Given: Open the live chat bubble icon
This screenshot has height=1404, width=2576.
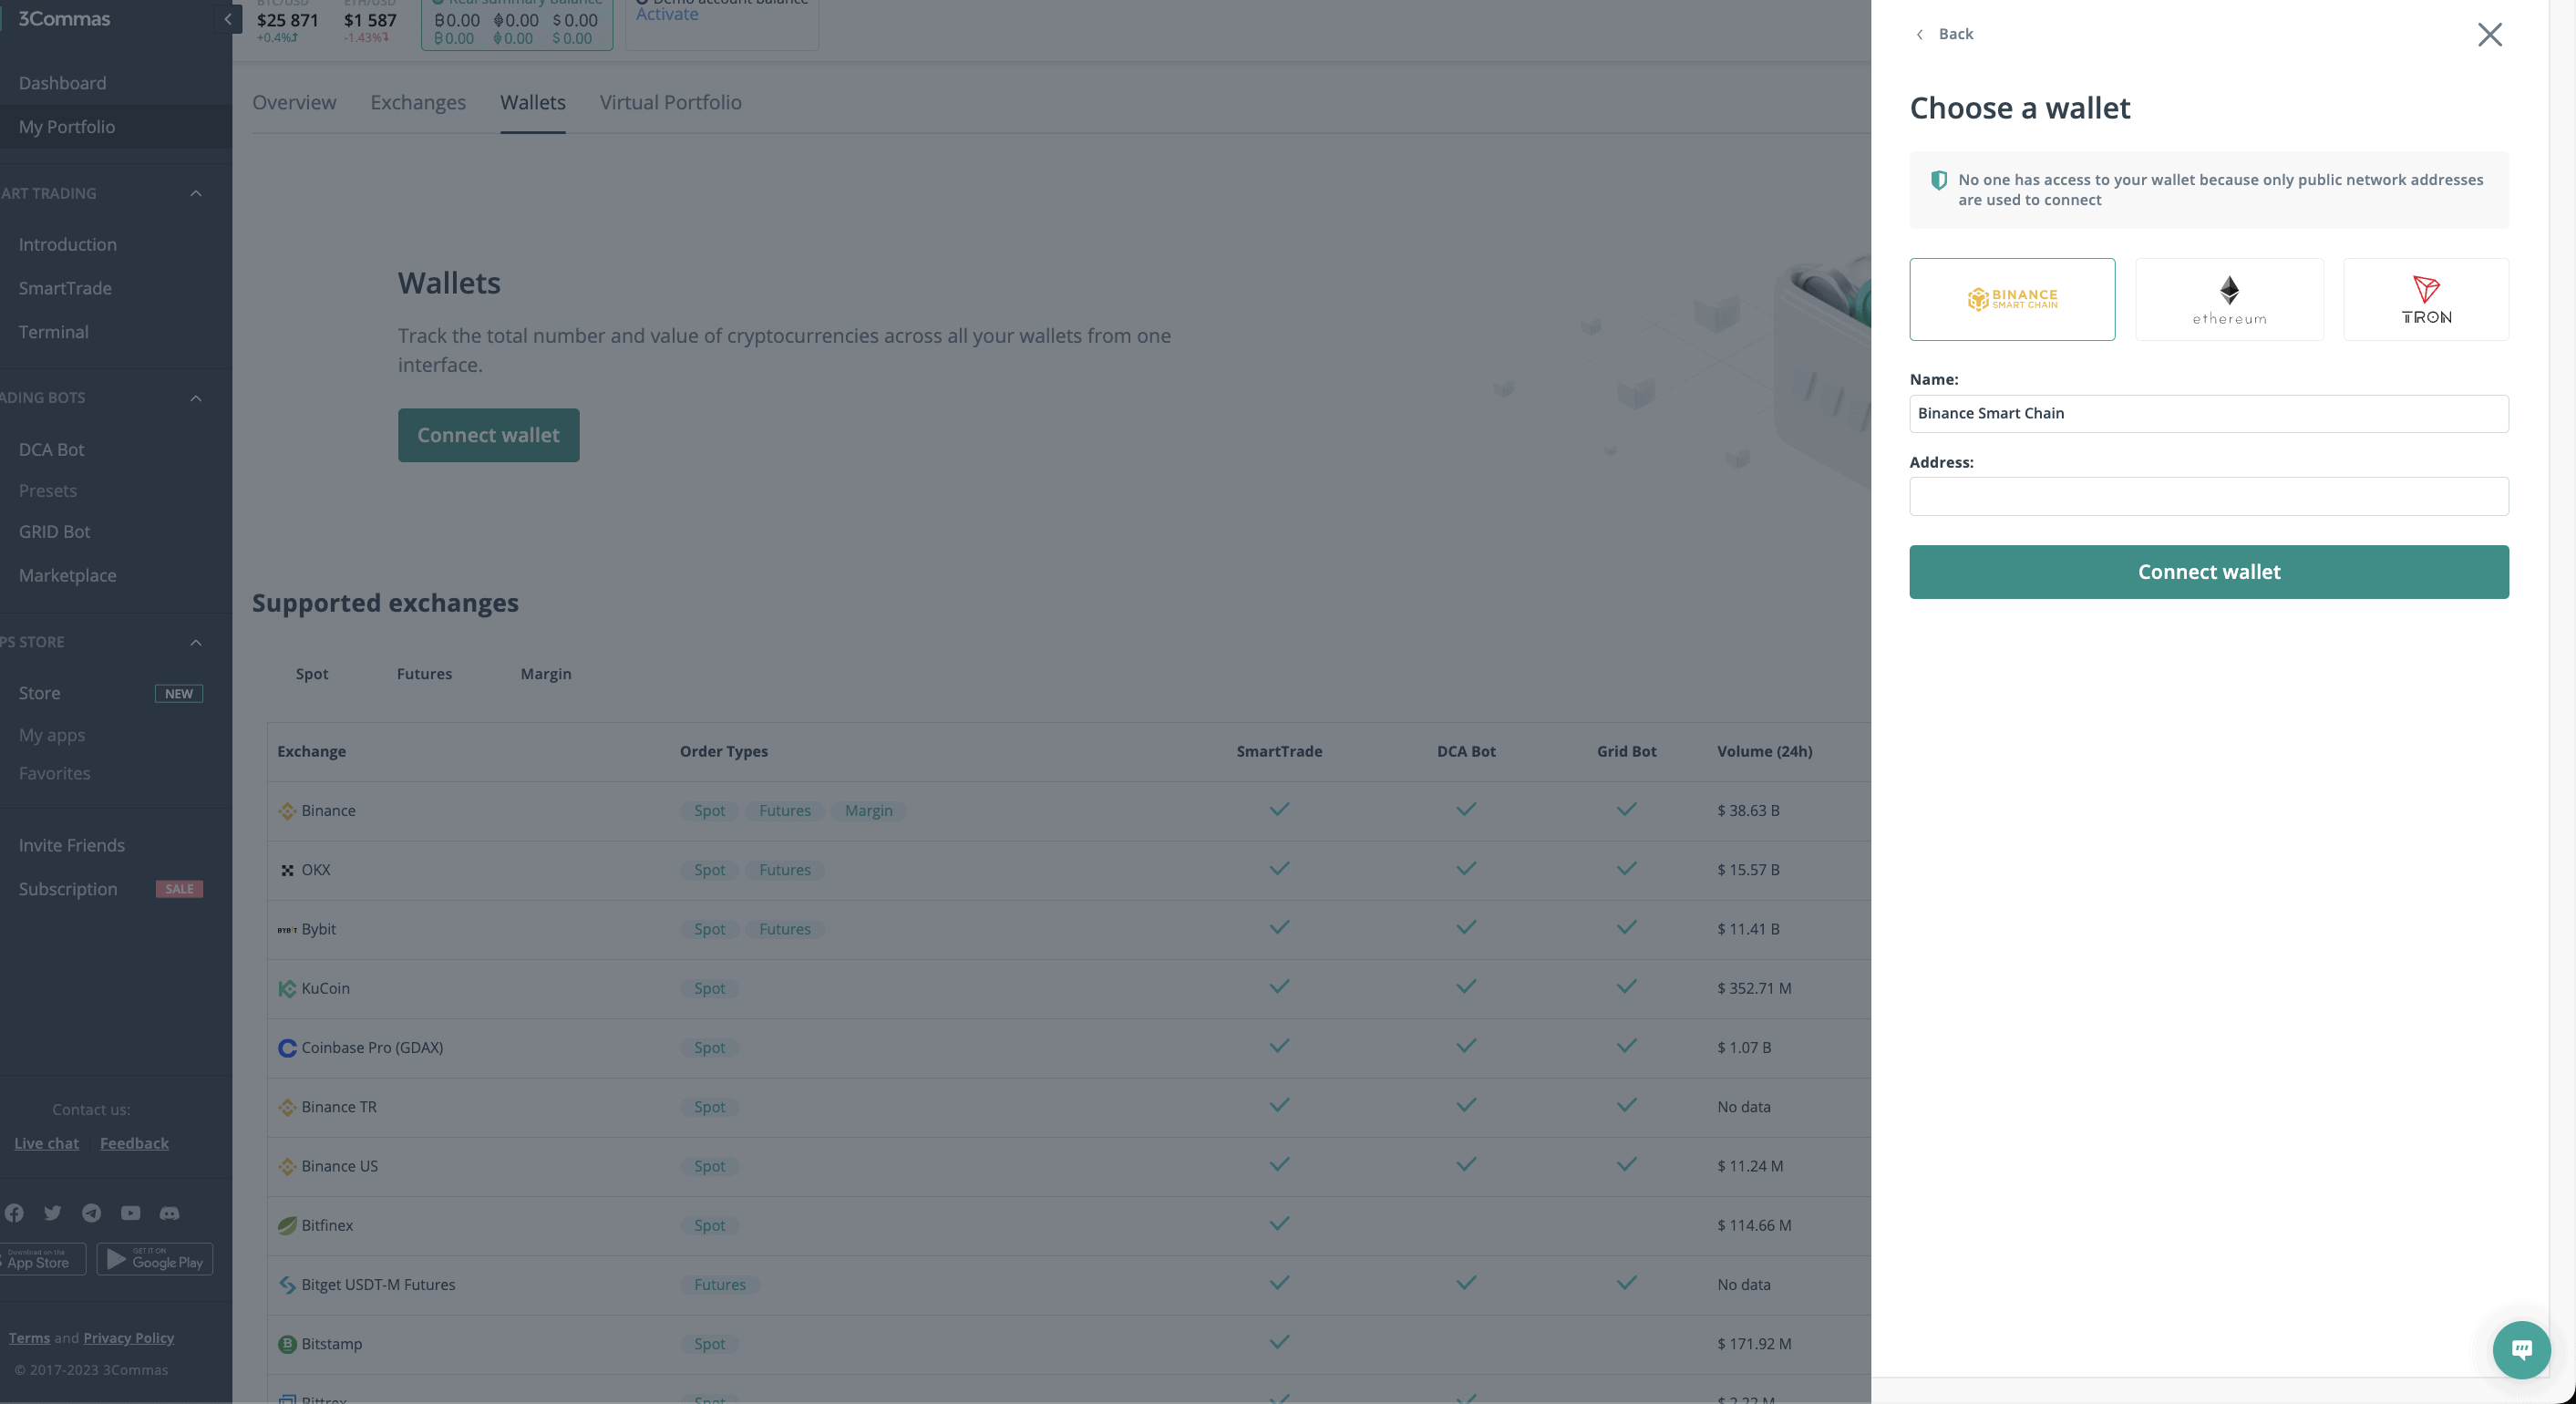Looking at the screenshot, I should [x=2521, y=1350].
